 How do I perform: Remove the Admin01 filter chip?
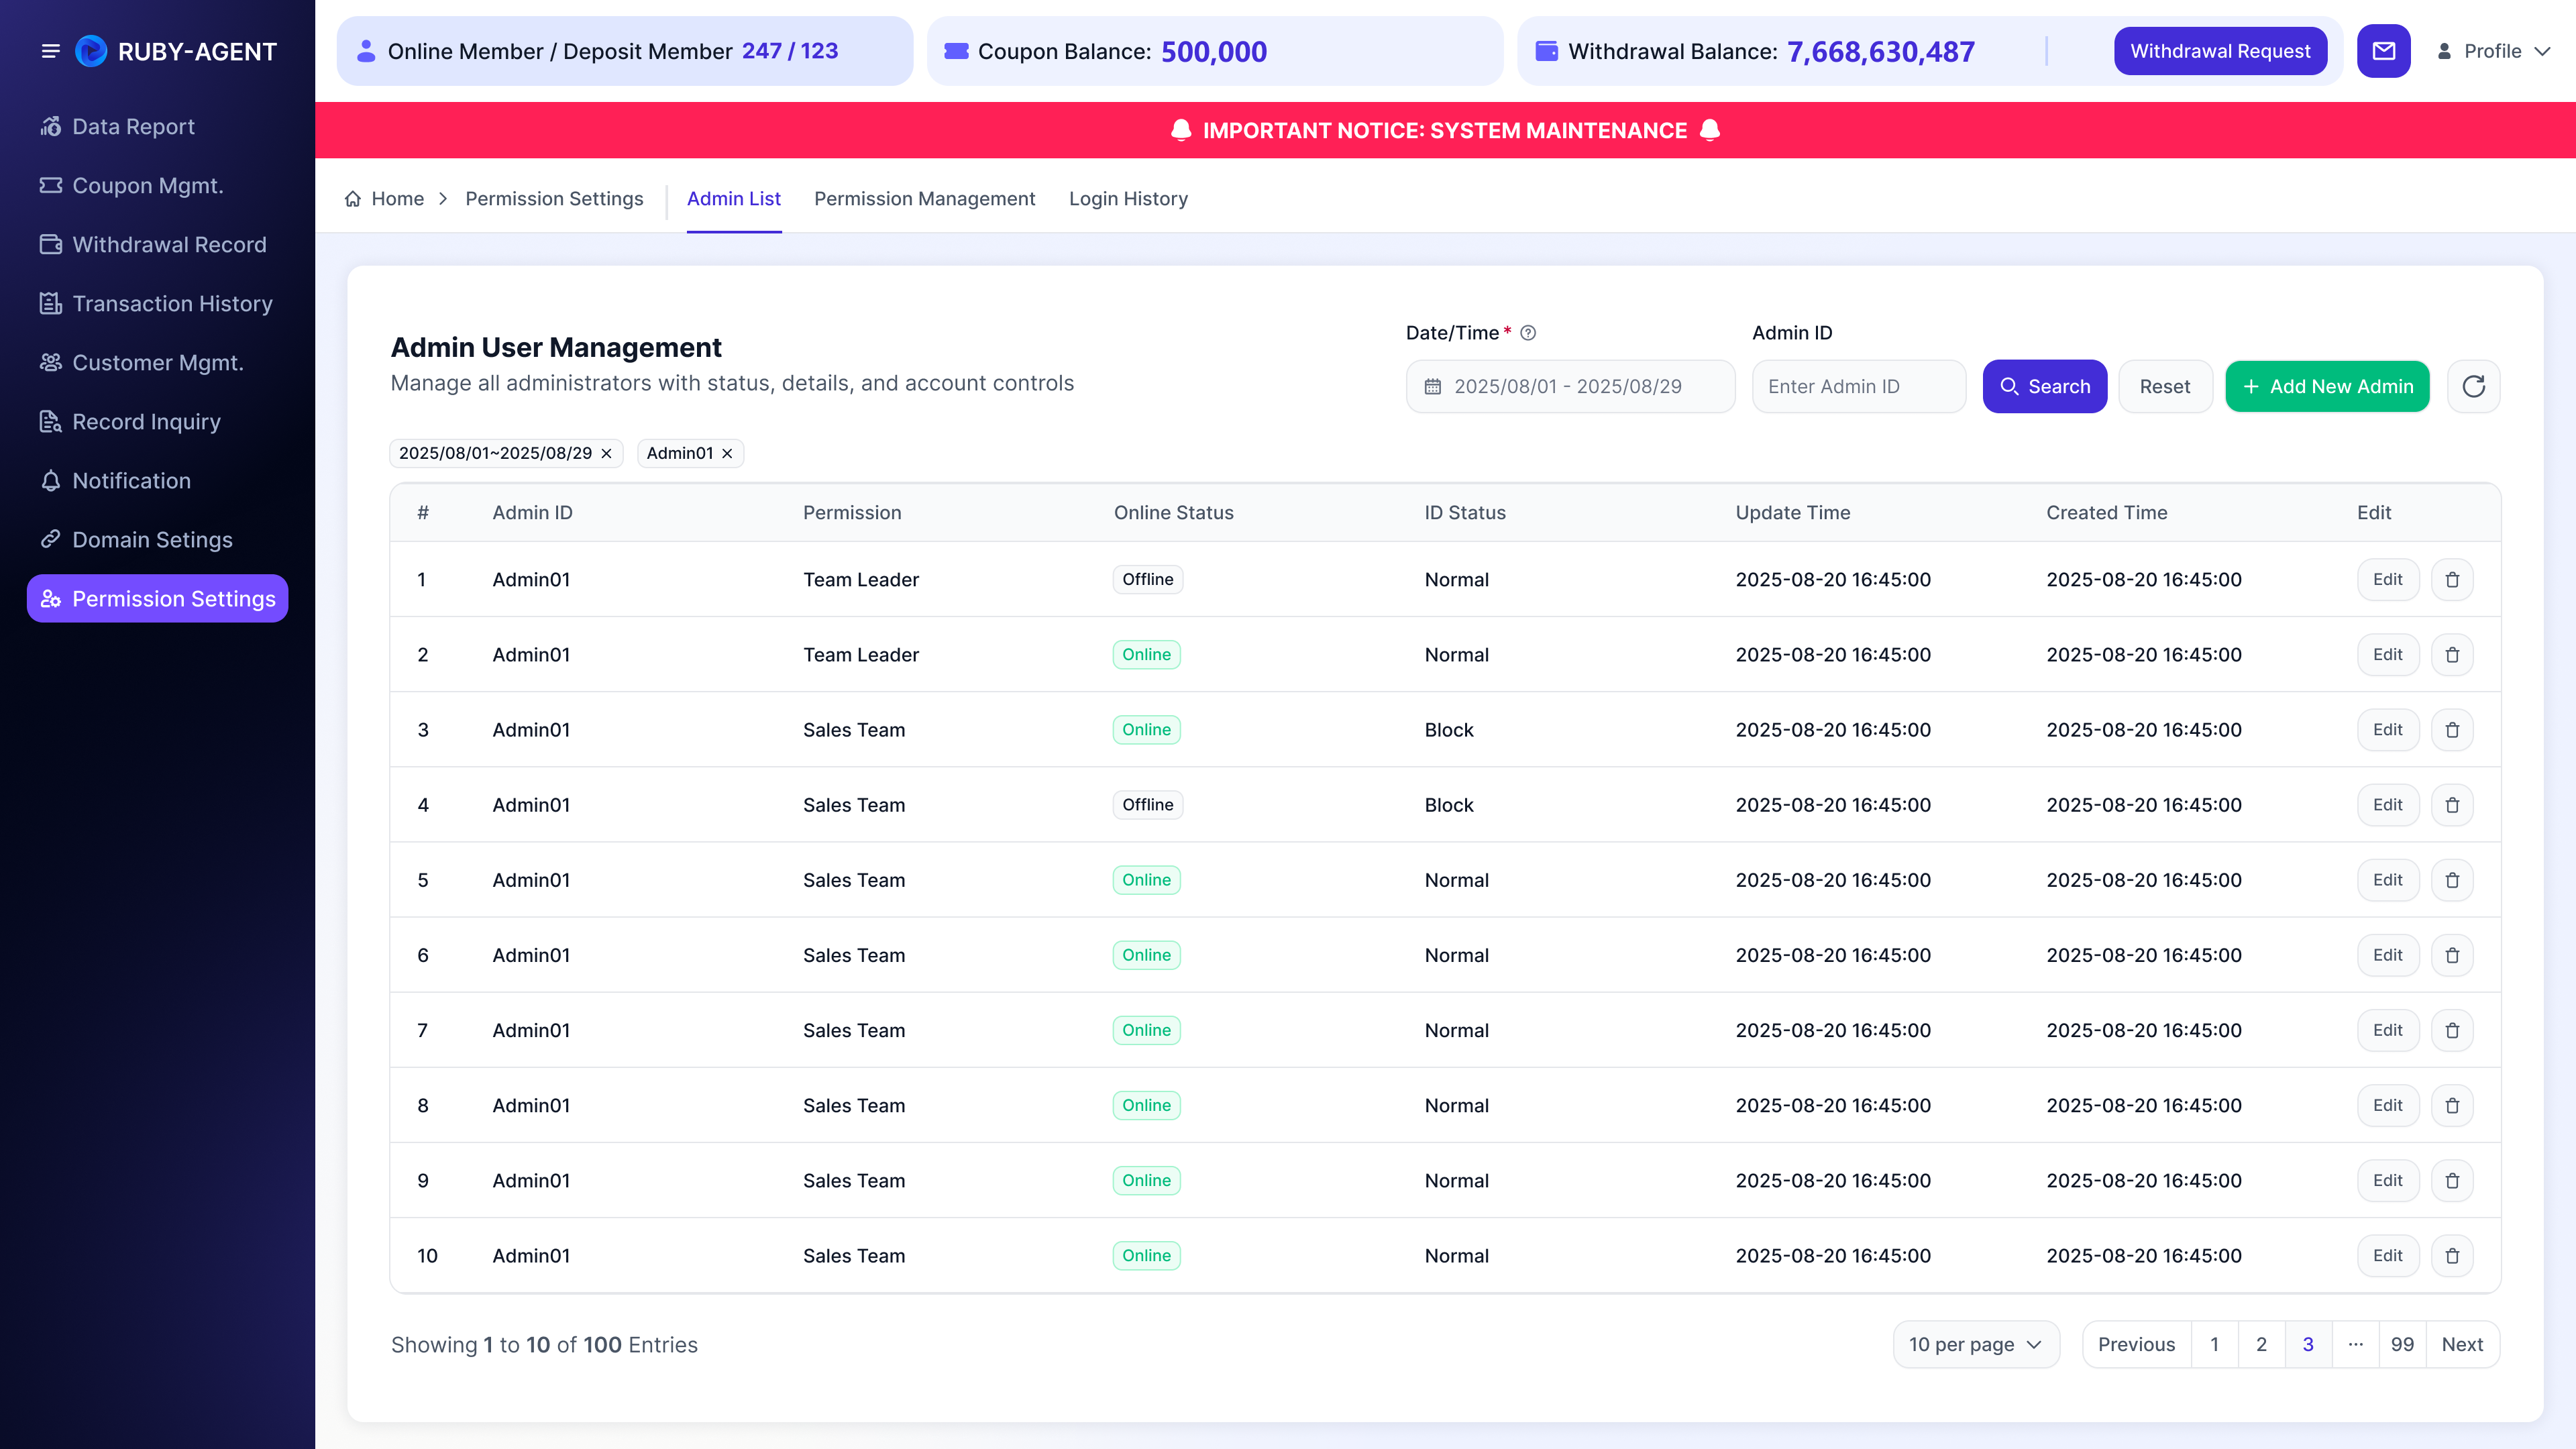pos(727,453)
